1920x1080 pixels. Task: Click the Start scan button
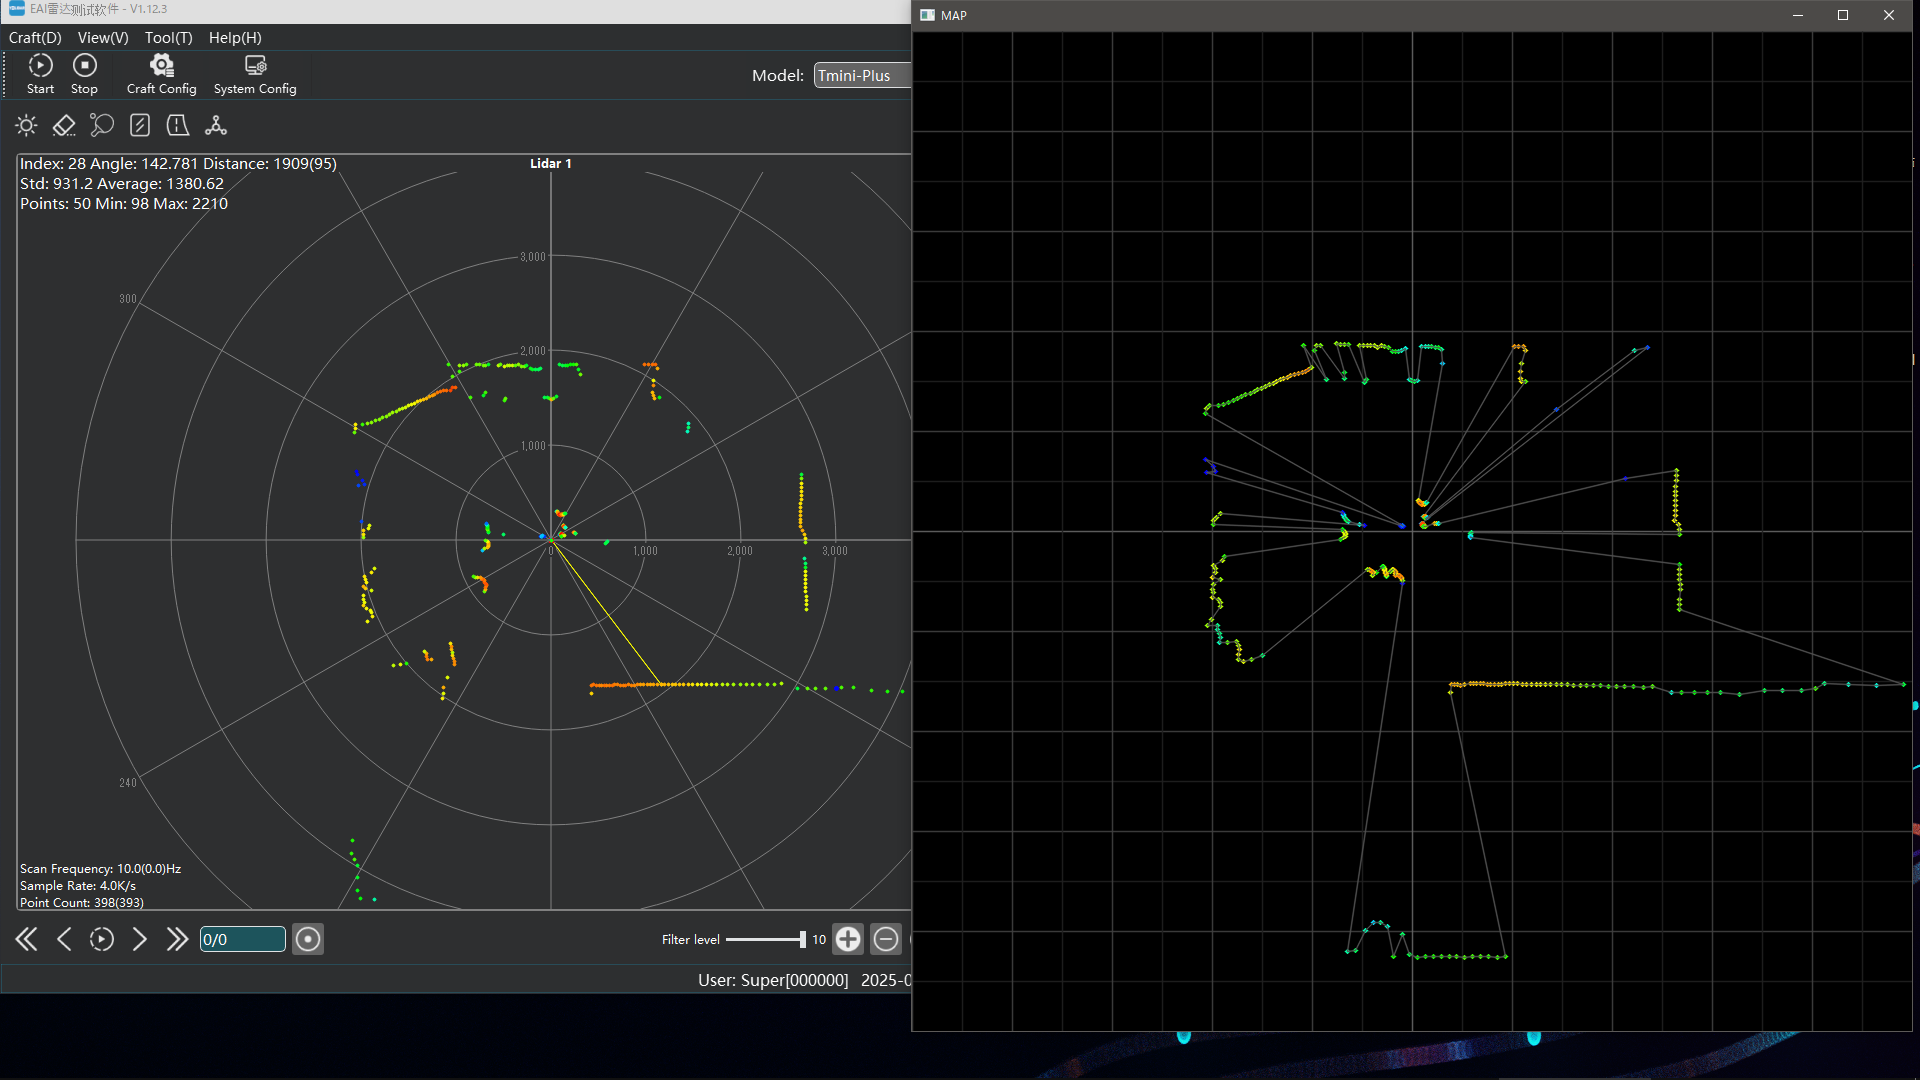(x=40, y=74)
